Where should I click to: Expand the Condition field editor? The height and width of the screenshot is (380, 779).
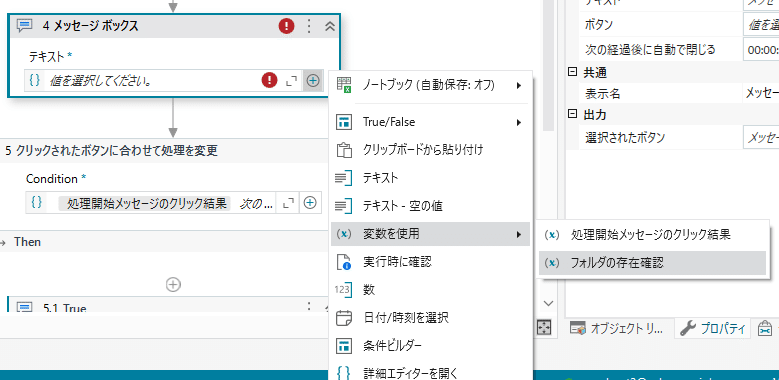288,203
